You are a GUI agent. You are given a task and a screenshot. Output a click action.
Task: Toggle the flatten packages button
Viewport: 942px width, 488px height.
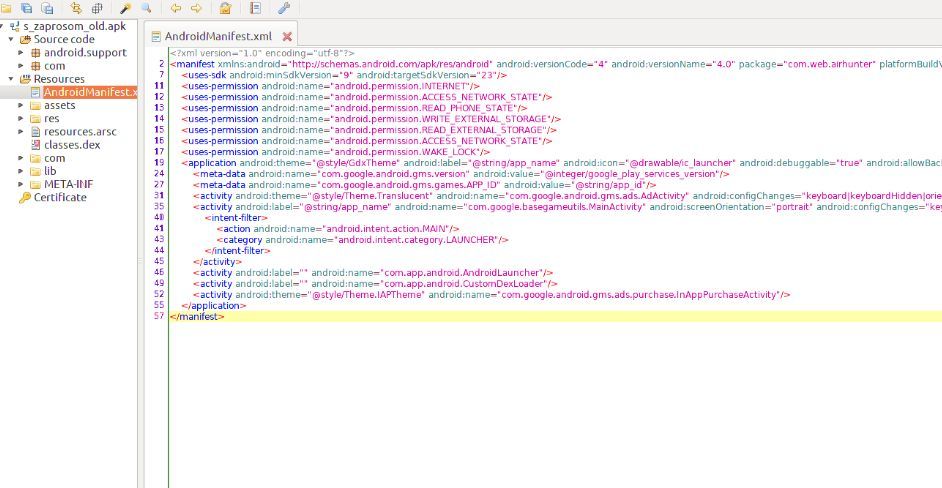click(x=97, y=8)
